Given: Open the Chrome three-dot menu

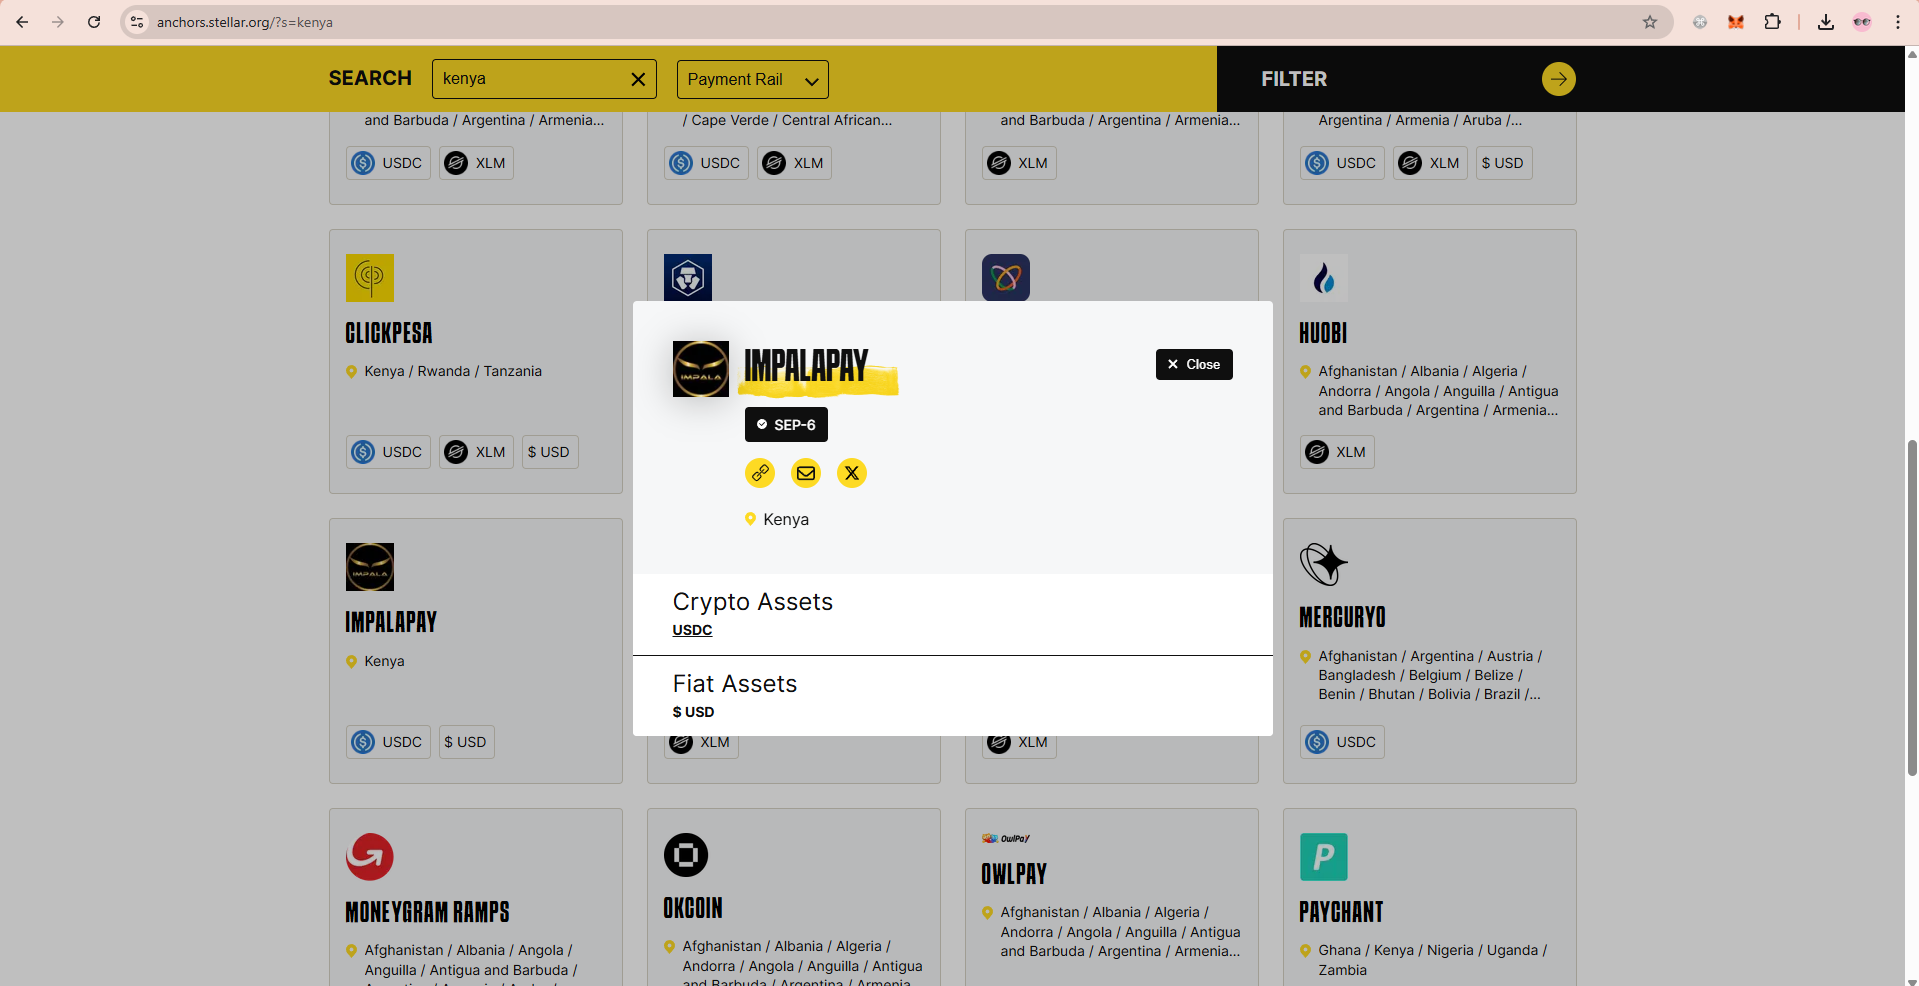Looking at the screenshot, I should click(1898, 22).
